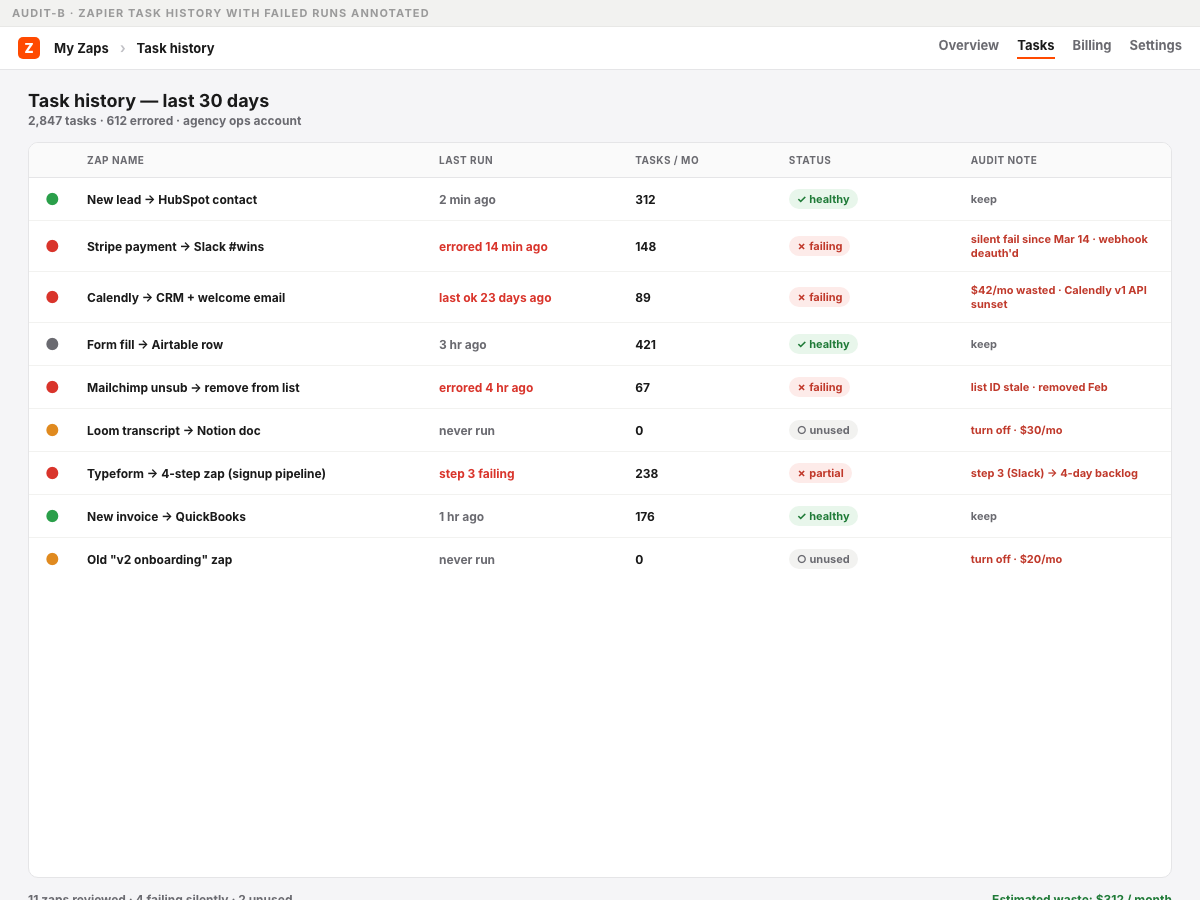Select the Tasks tab

1036,45
